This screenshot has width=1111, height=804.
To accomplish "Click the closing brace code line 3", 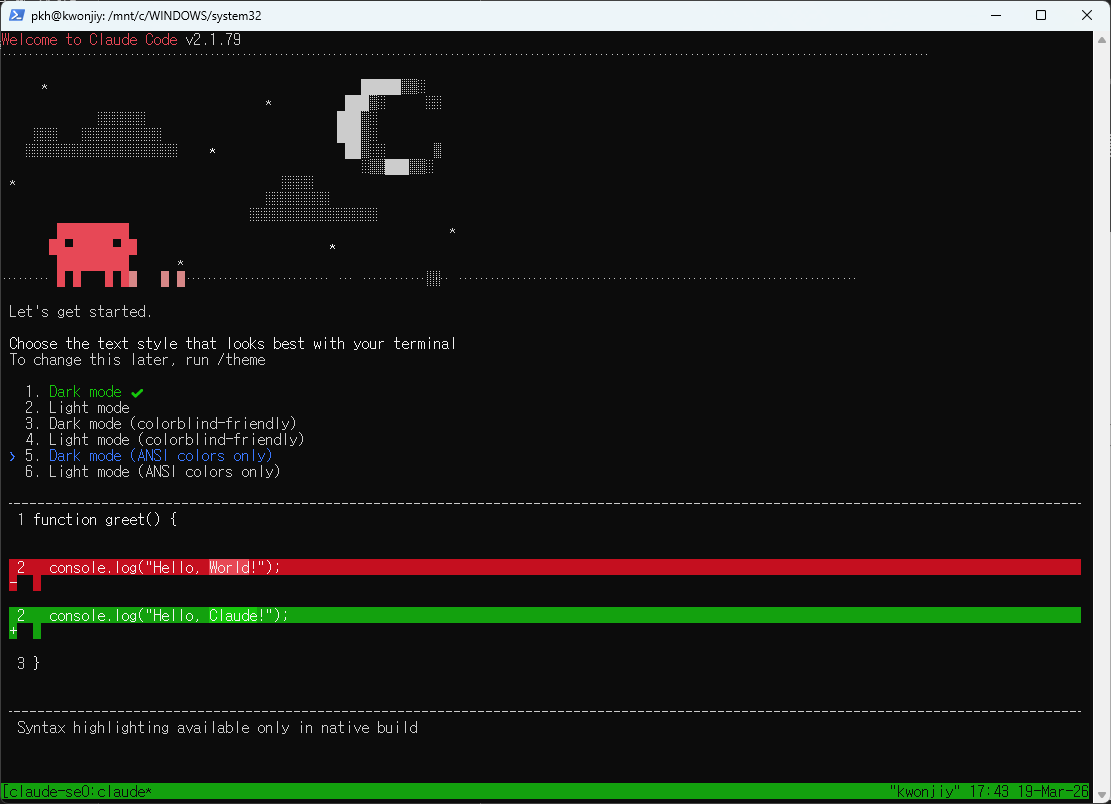I will [x=28, y=664].
